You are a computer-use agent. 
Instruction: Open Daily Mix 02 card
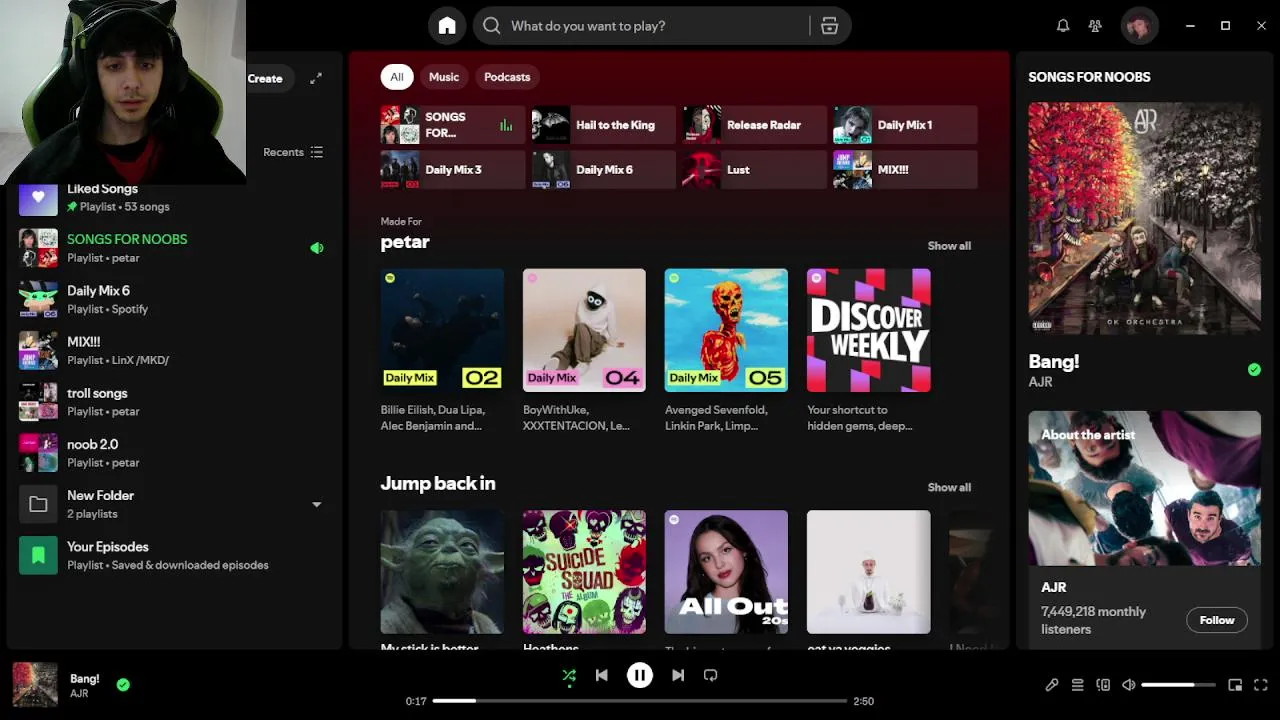click(442, 330)
